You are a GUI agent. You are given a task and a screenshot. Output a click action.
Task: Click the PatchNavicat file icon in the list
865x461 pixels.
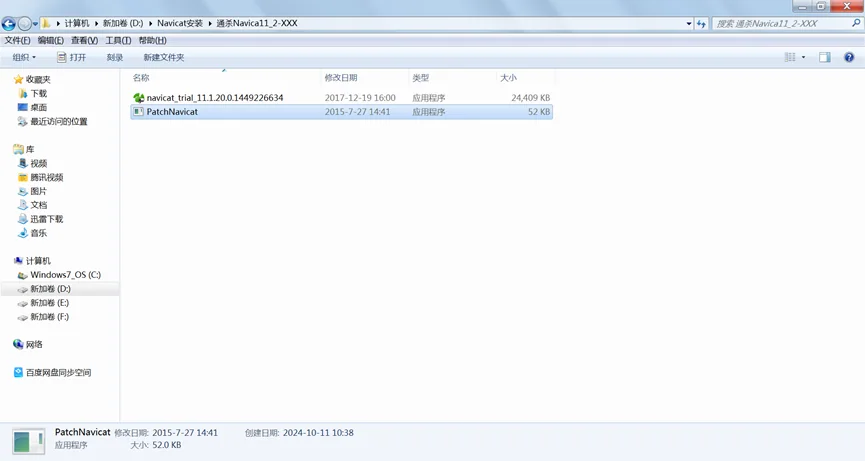click(138, 111)
